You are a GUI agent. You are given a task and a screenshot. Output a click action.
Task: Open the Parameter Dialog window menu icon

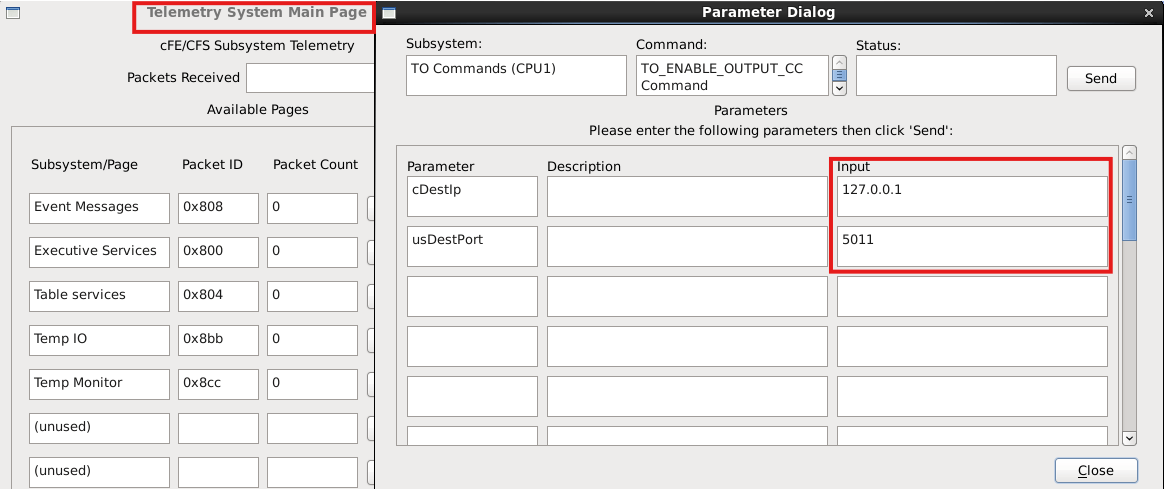[390, 13]
